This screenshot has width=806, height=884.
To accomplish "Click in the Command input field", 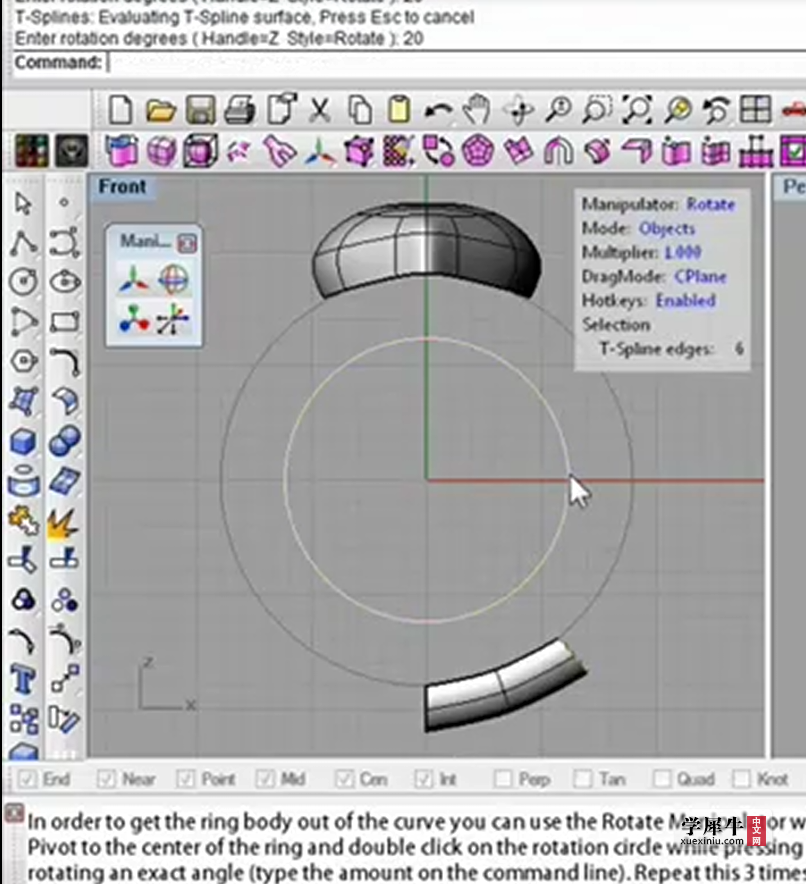I will click(457, 63).
